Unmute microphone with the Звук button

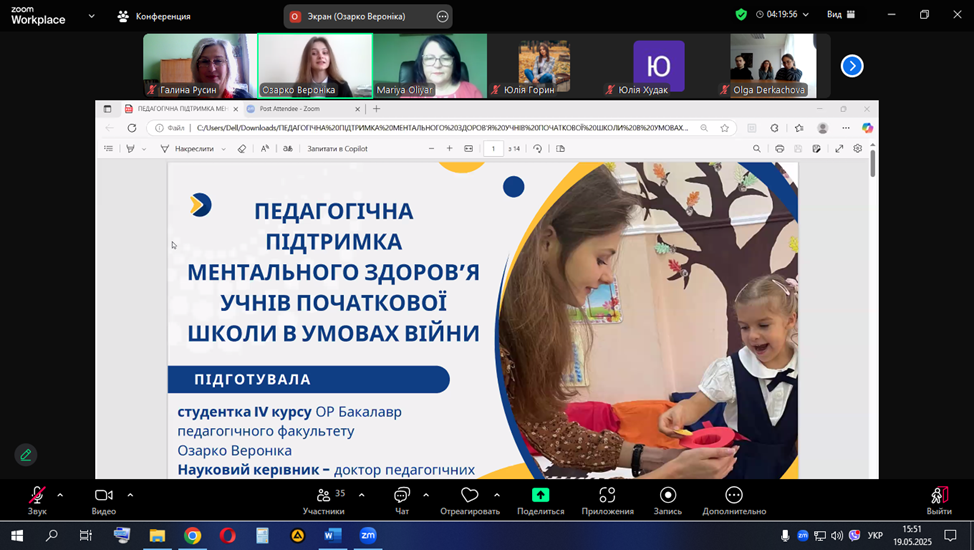coord(37,495)
